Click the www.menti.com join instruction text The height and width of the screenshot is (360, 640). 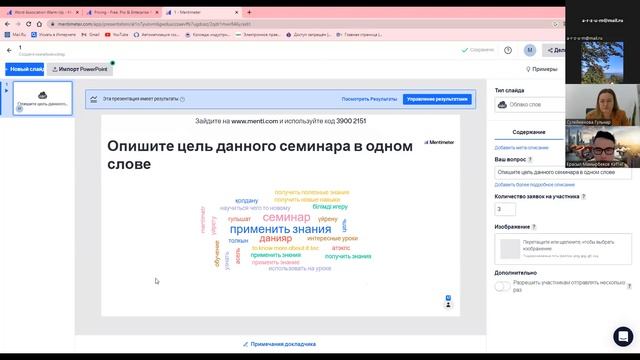click(x=280, y=121)
